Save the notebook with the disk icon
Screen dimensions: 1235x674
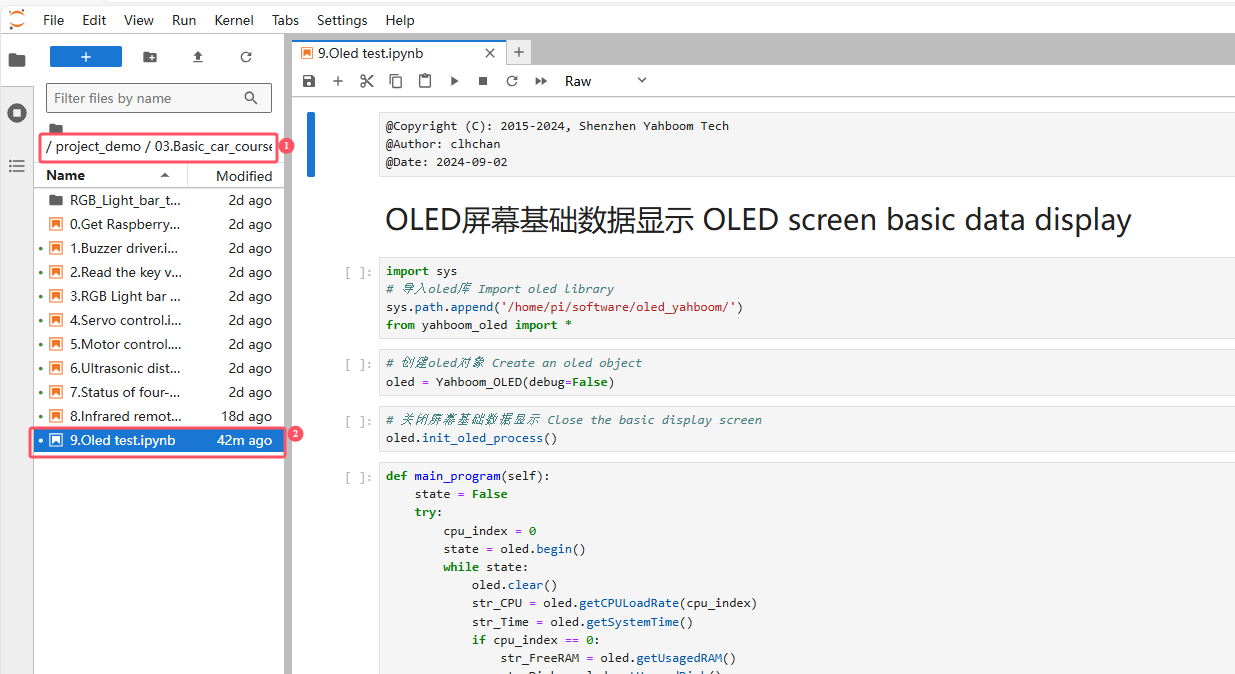pyautogui.click(x=309, y=81)
